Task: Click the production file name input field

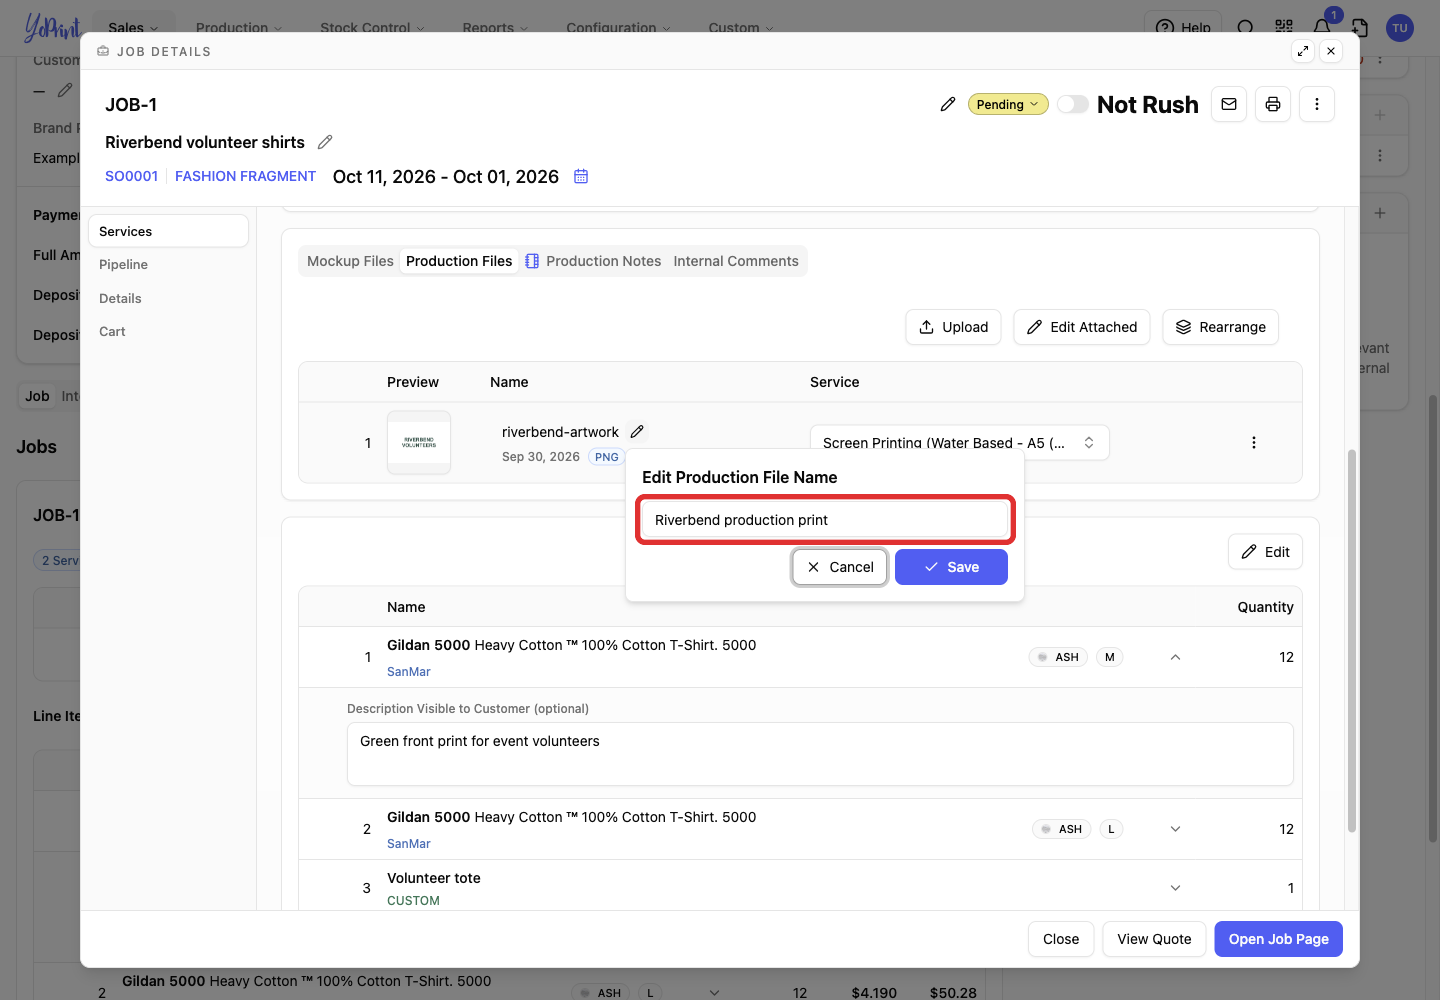Action: coord(825,520)
